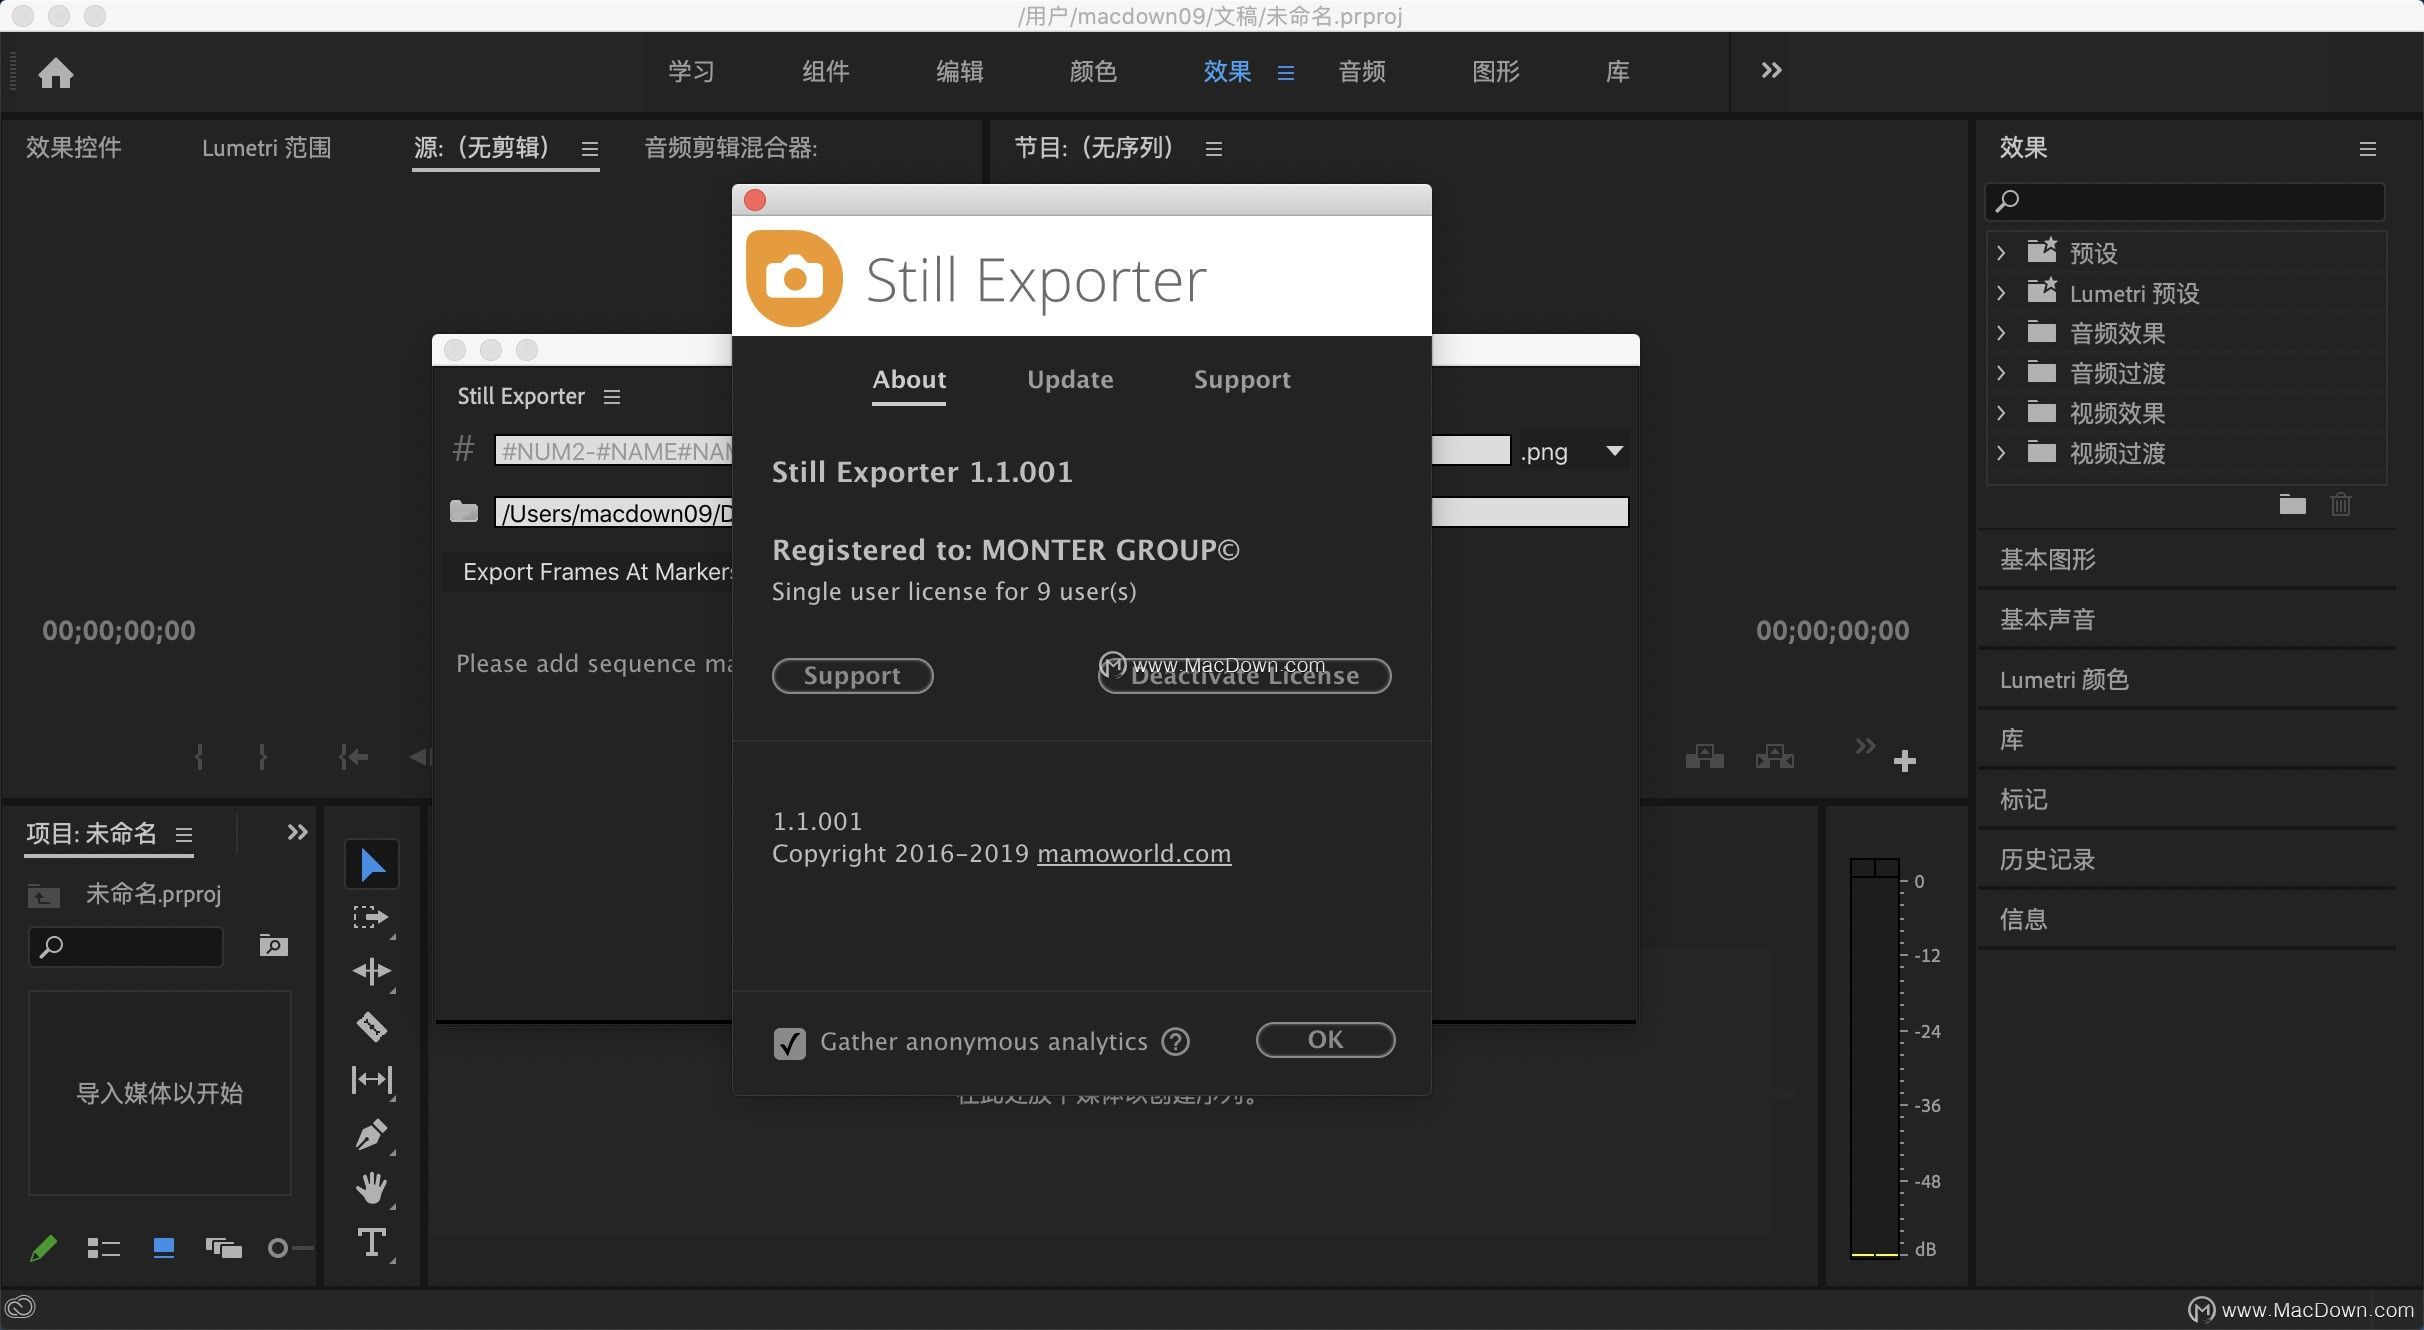Switch to the 音频 workspace

tap(1362, 71)
